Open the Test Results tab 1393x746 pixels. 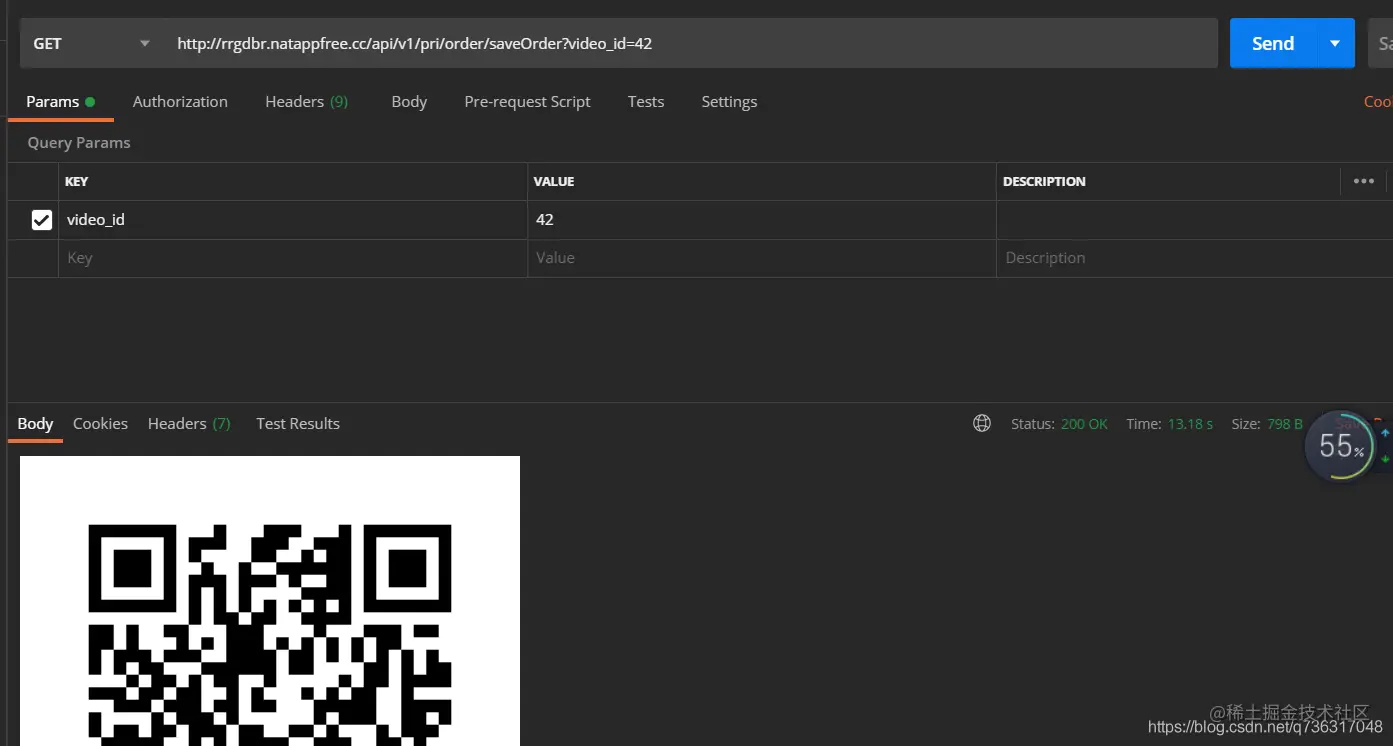click(298, 424)
